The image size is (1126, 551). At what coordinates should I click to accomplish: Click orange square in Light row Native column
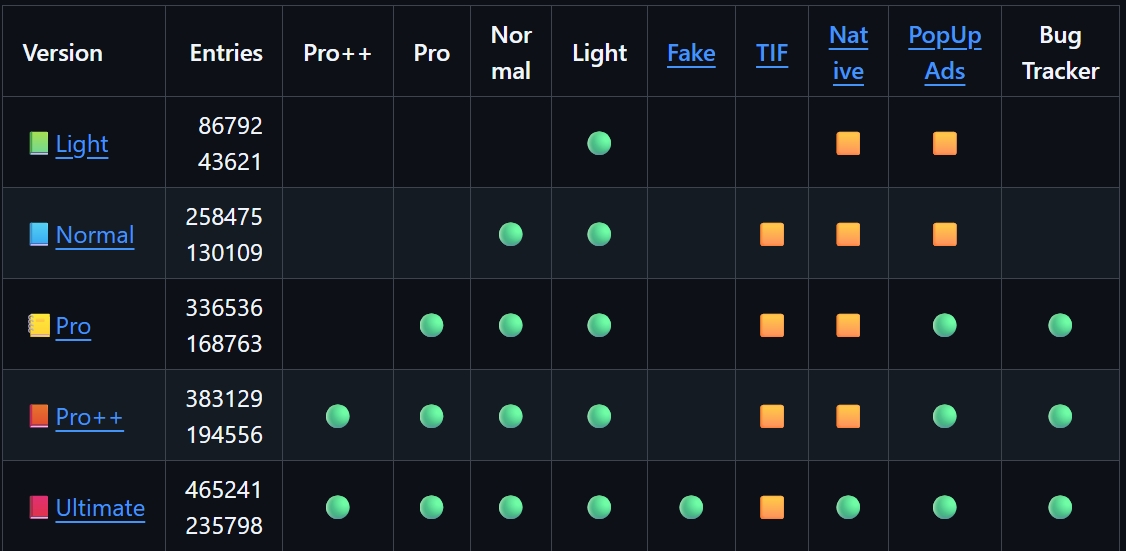pyautogui.click(x=848, y=143)
